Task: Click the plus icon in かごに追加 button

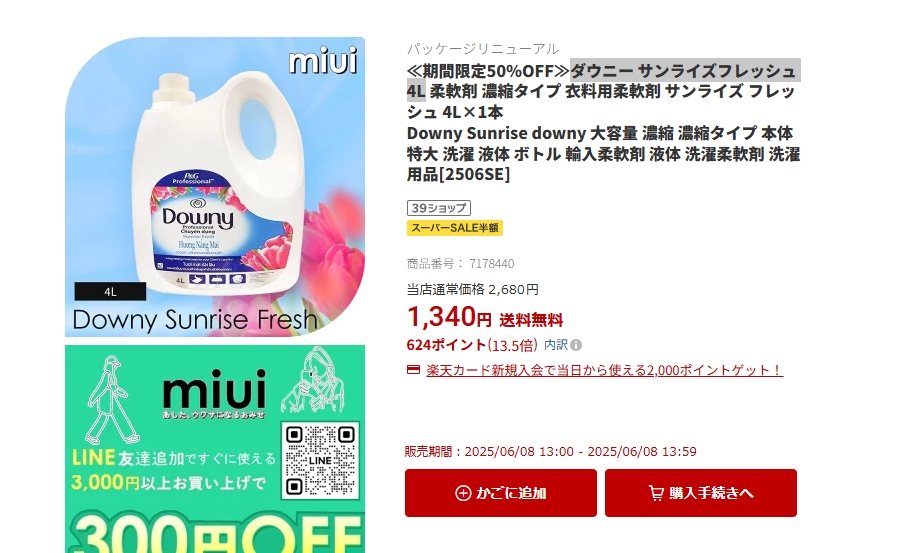Action: coord(463,493)
